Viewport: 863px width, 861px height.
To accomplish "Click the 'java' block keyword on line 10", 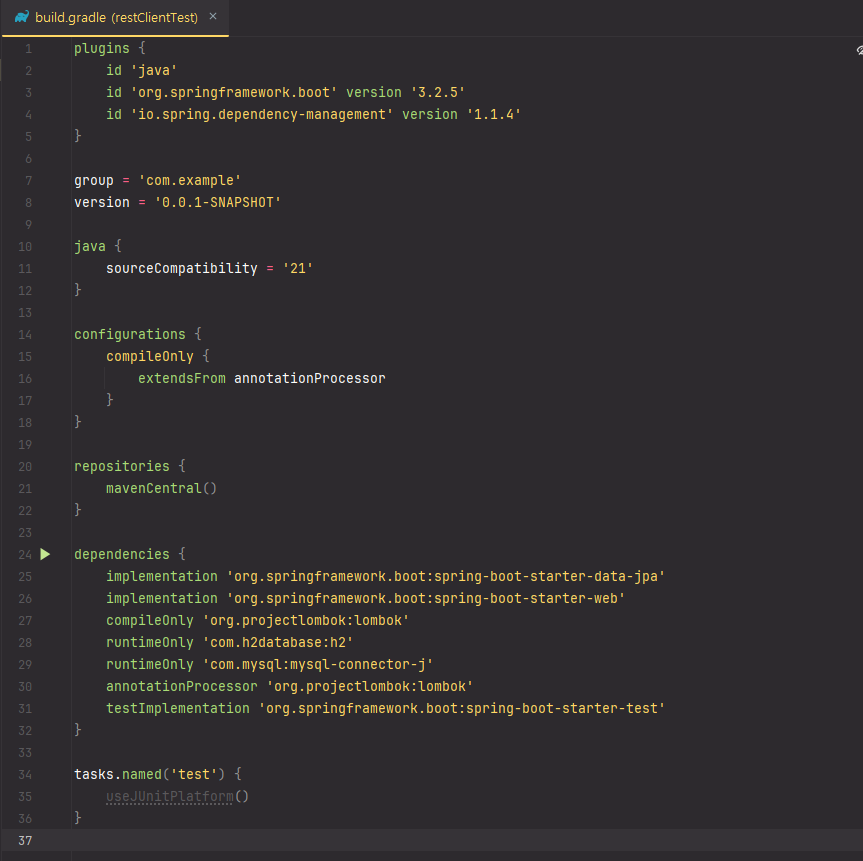I will tap(90, 247).
